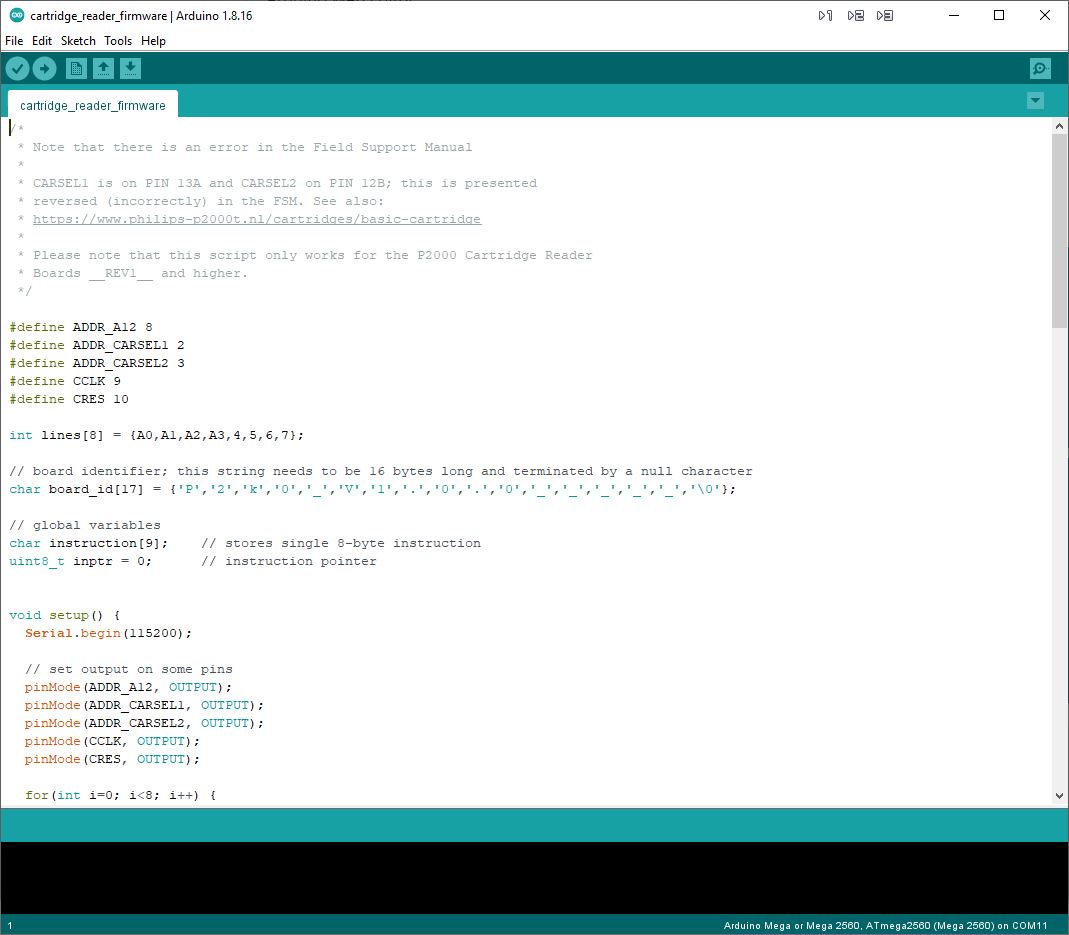Click the 'Please note that this script' comment line

coord(312,255)
